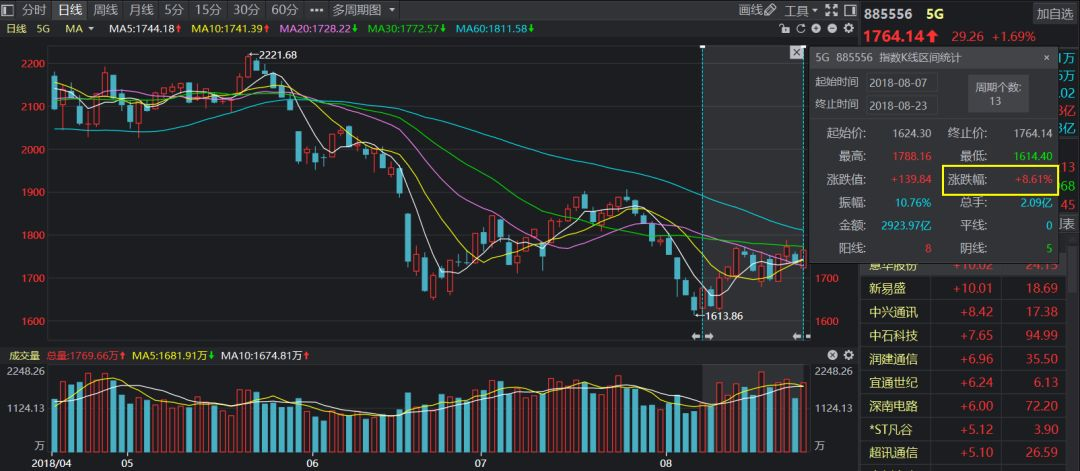Screen dimensions: 1080x471
Task: Close the 成交量 volume subpanel
Action: 832,355
